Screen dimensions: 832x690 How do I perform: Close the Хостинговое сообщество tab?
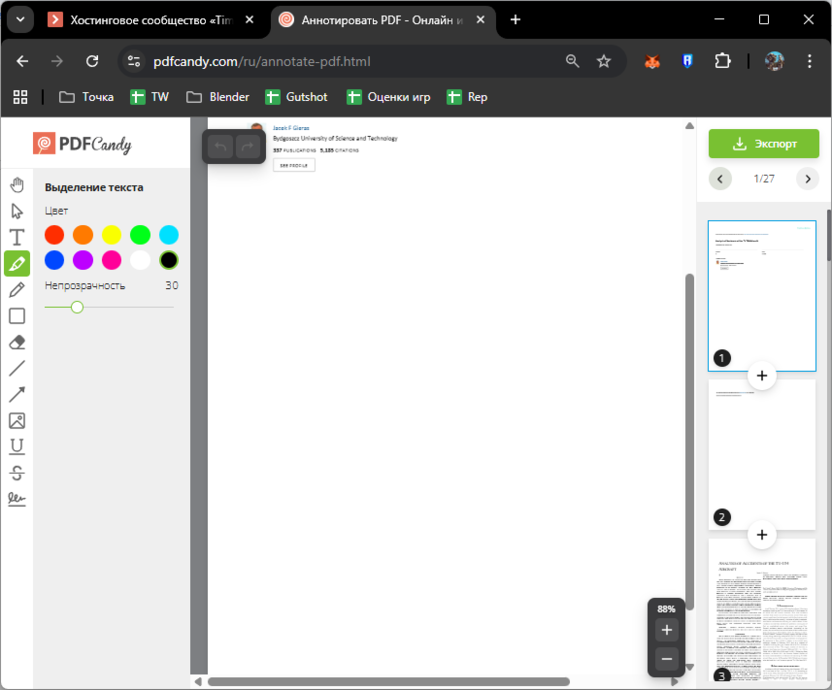pos(249,20)
